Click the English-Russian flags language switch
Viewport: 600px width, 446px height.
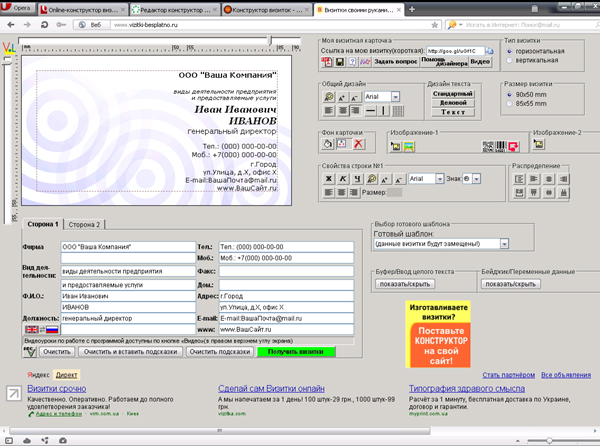coord(40,330)
